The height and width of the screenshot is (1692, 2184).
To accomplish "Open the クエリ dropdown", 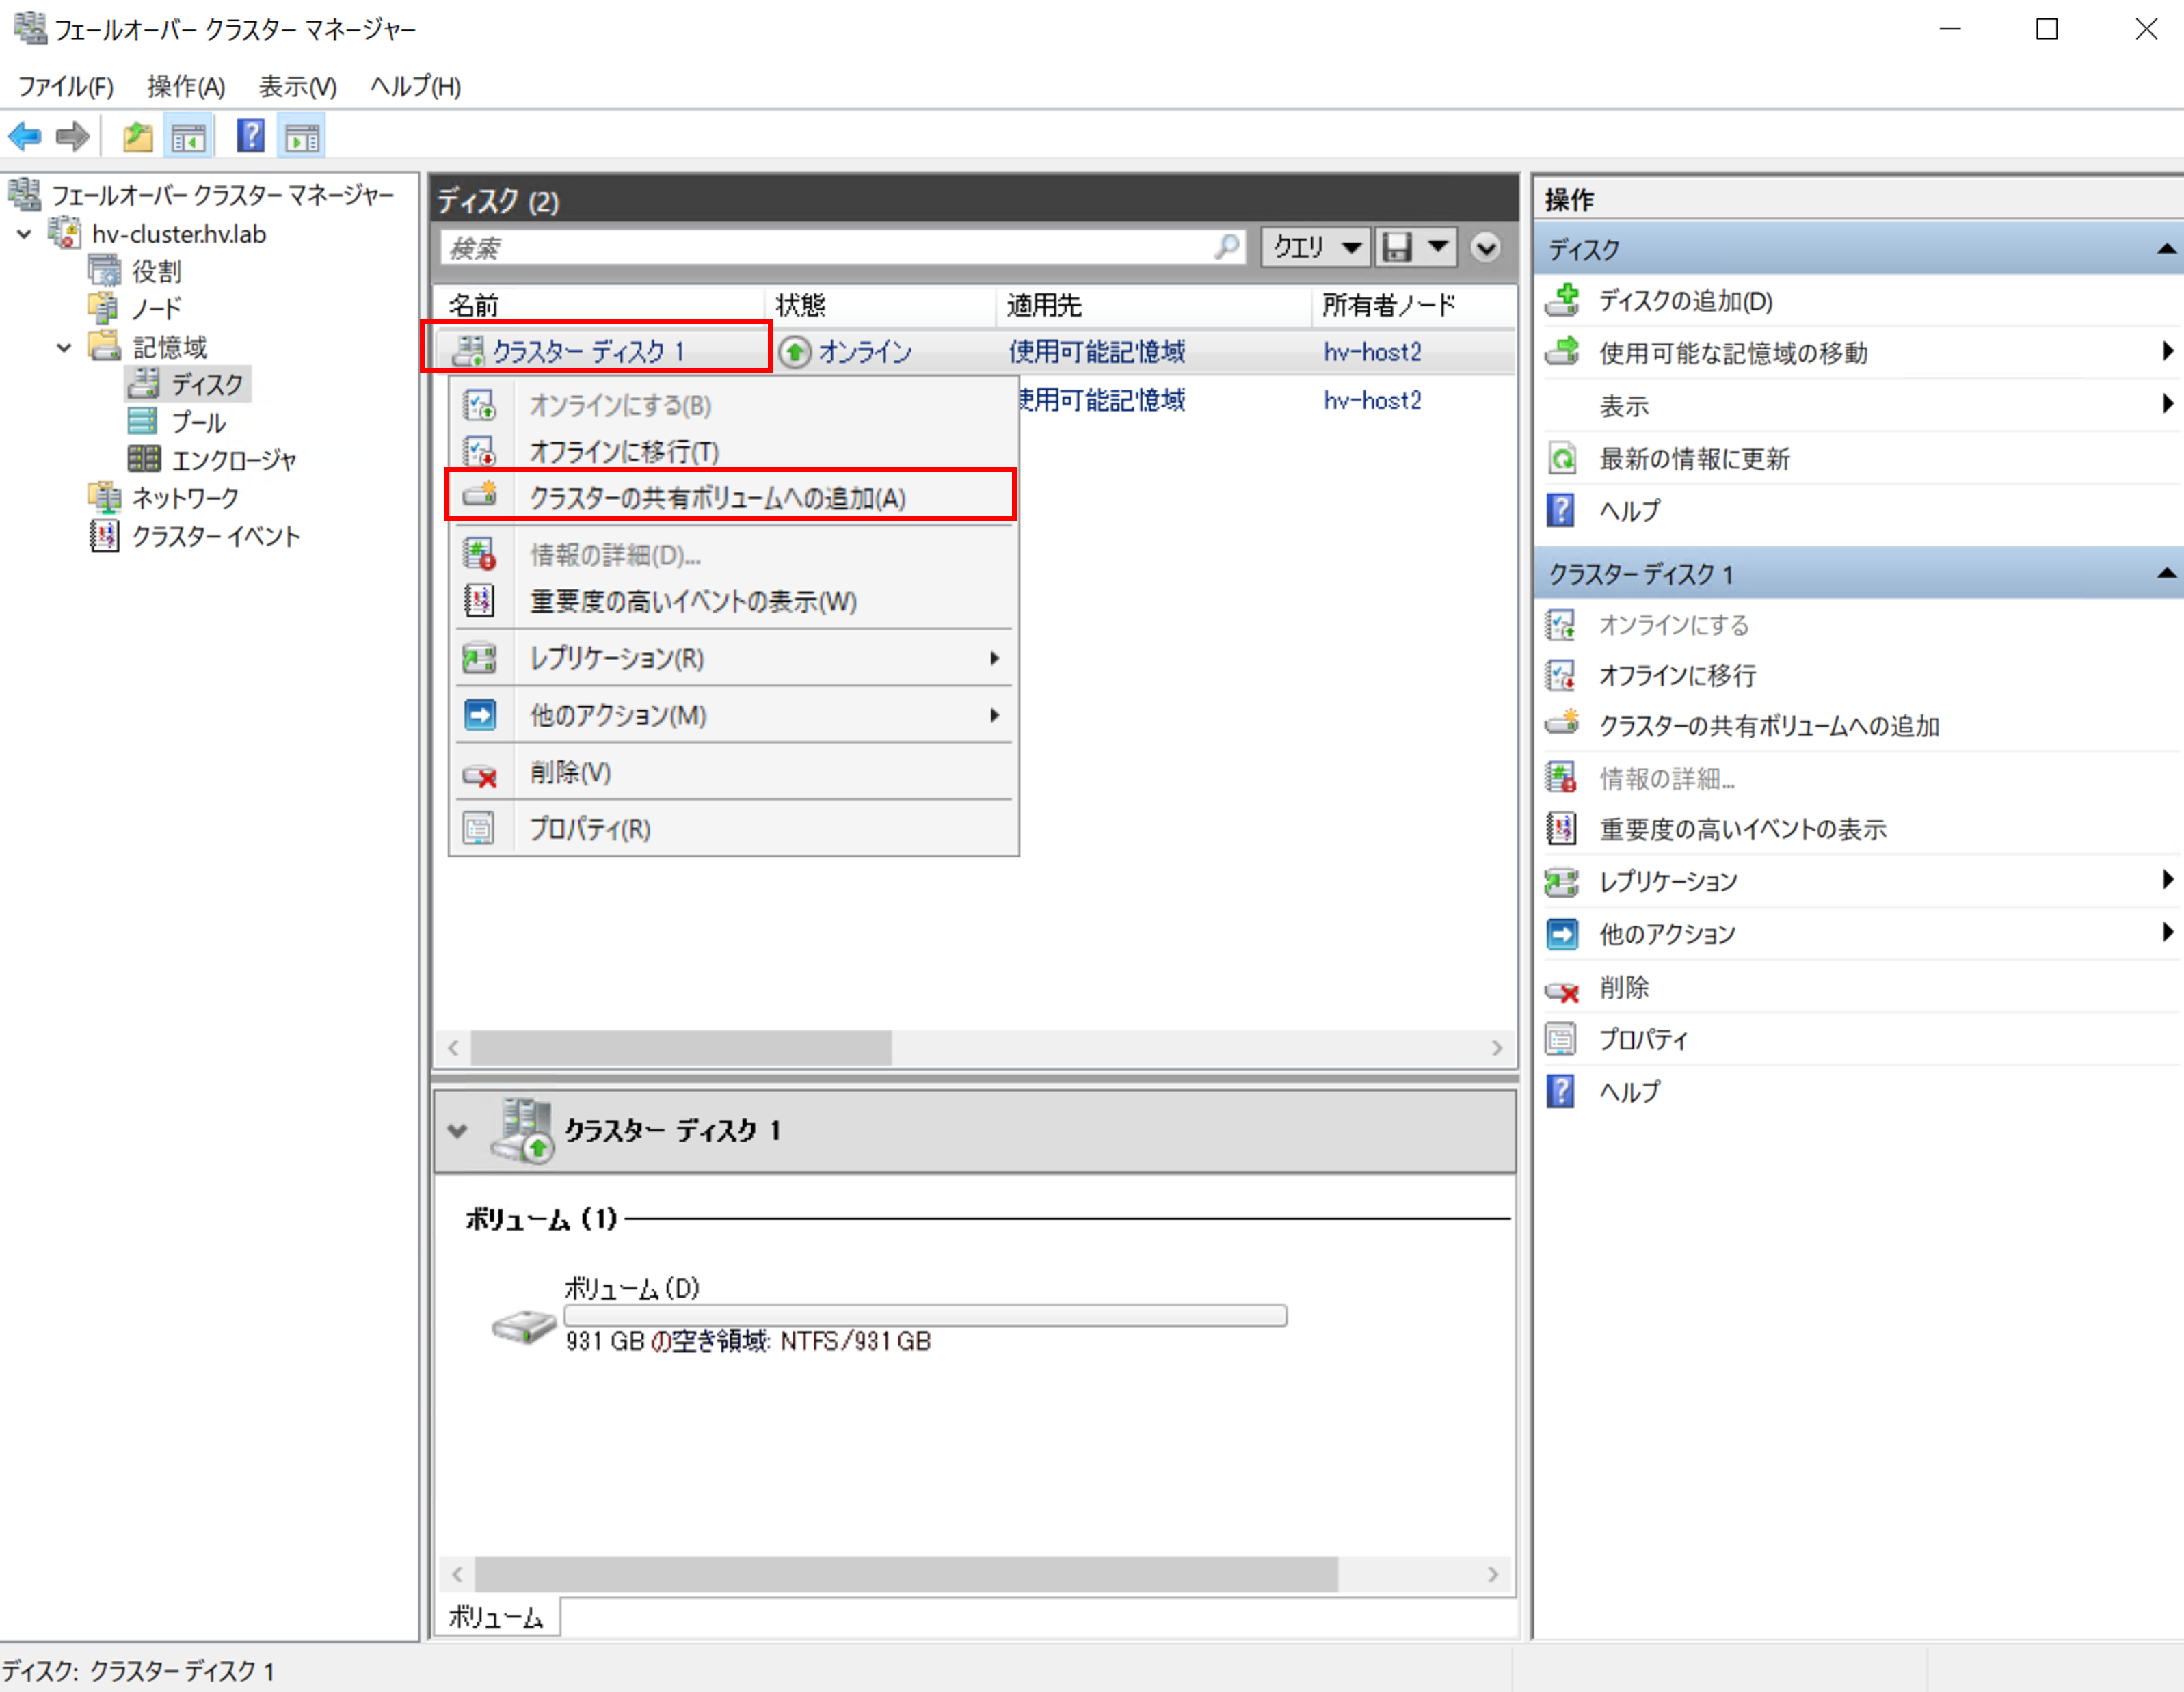I will (x=1316, y=247).
